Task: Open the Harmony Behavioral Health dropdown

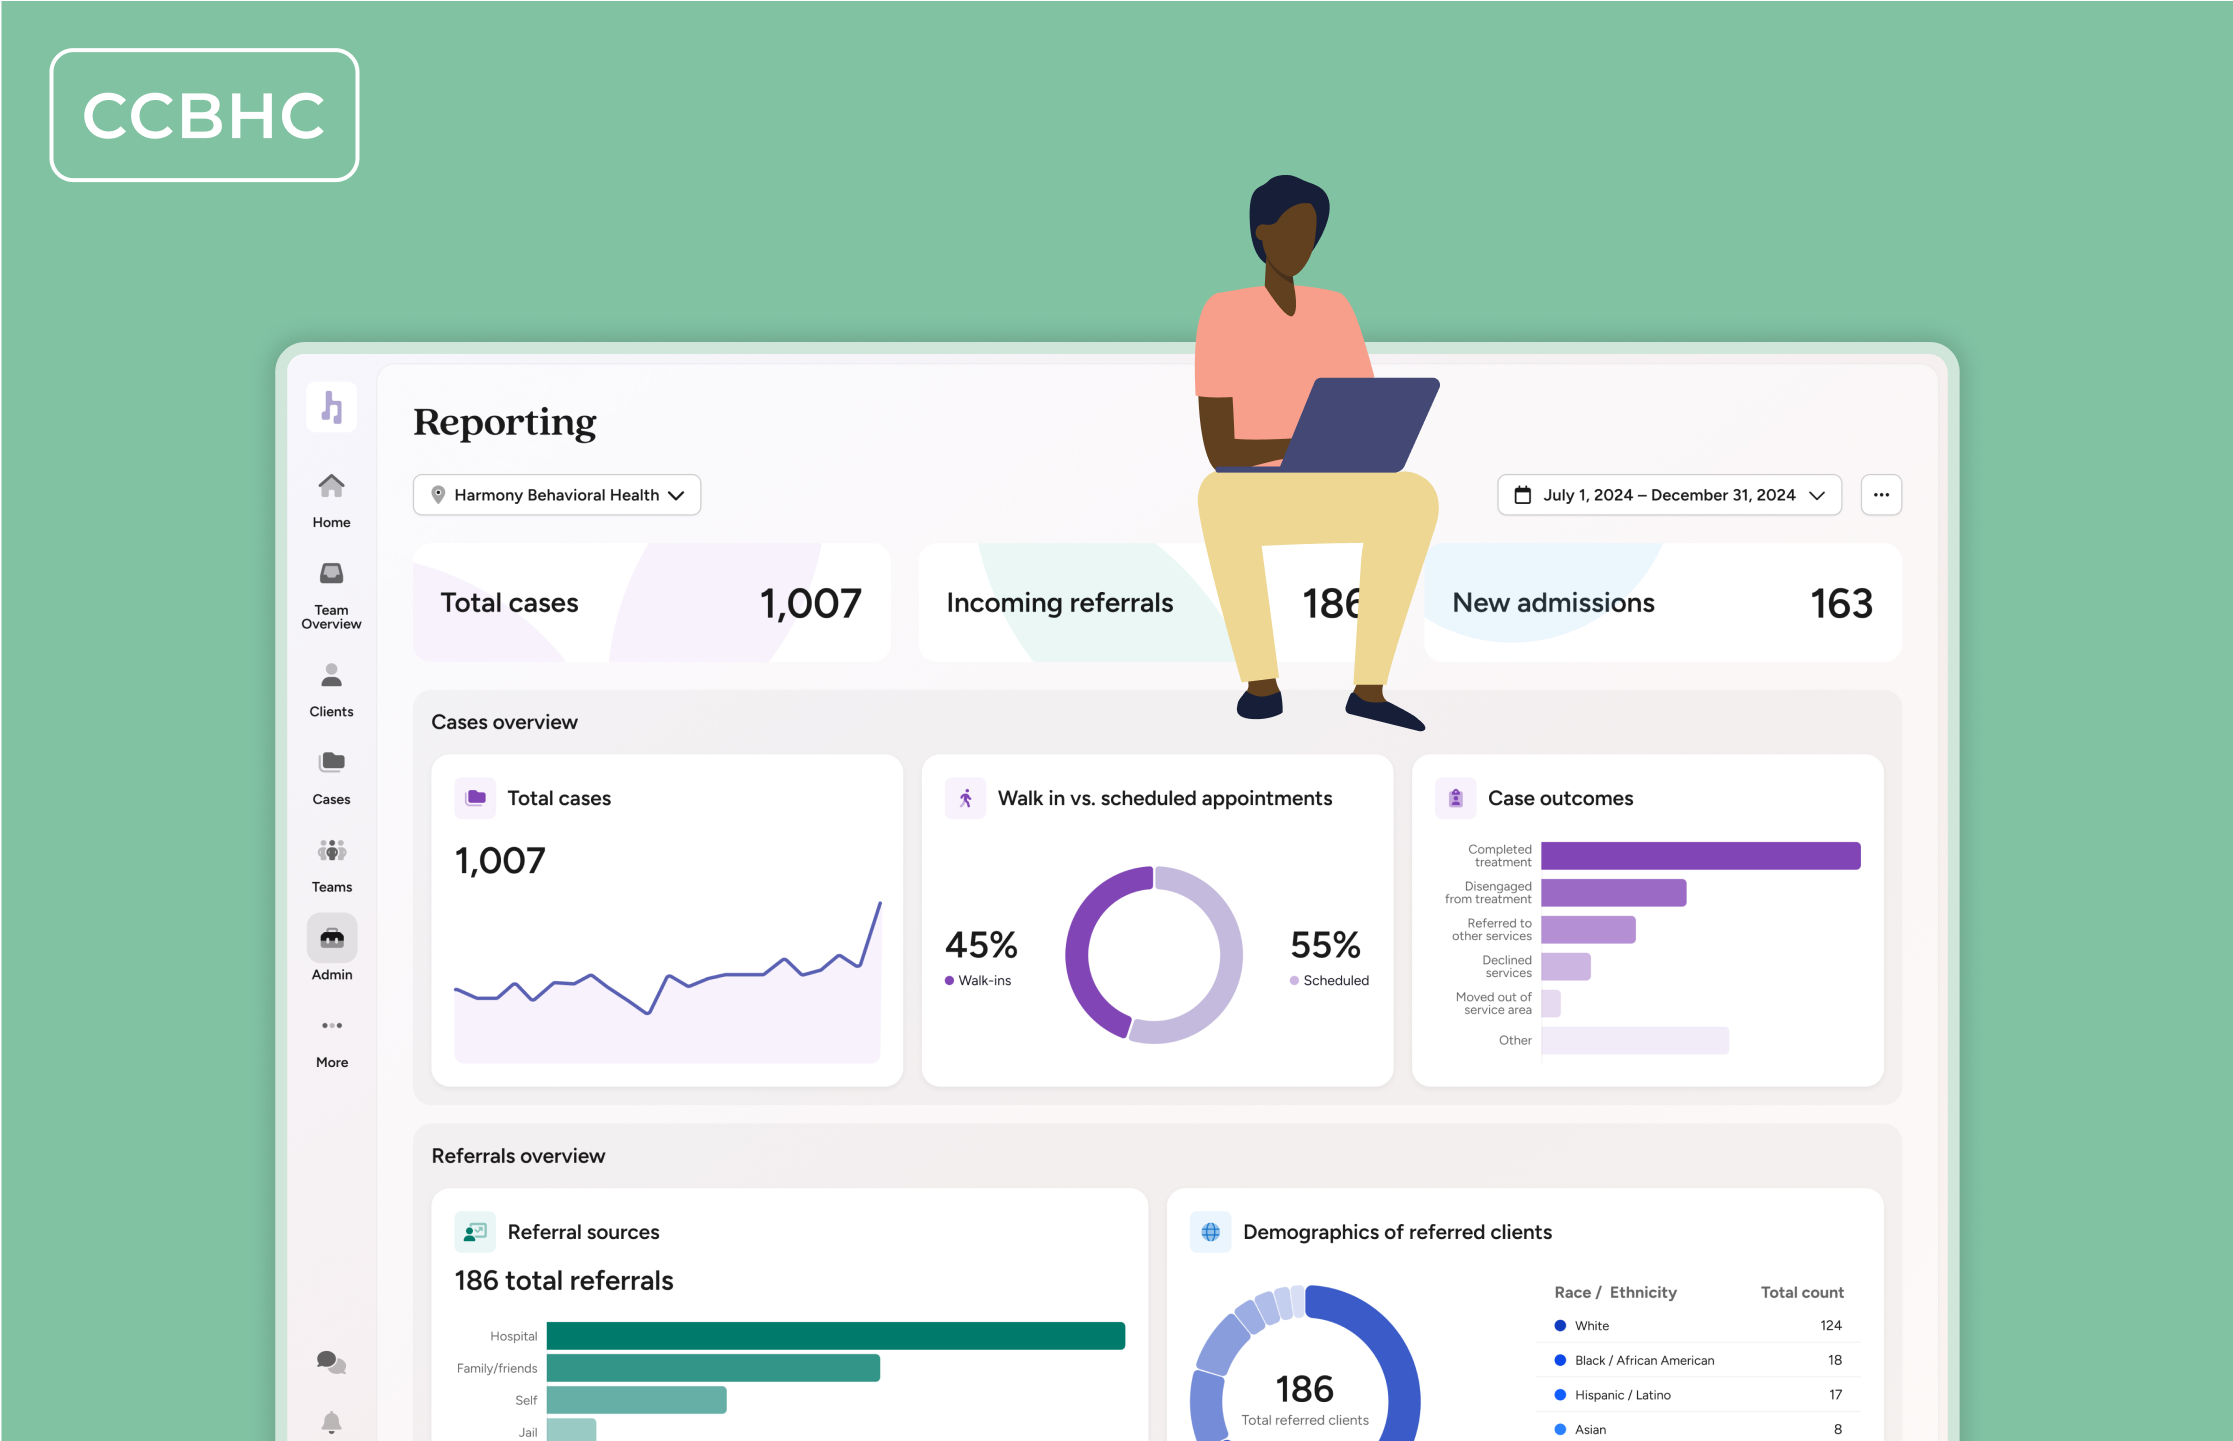Action: pos(557,495)
